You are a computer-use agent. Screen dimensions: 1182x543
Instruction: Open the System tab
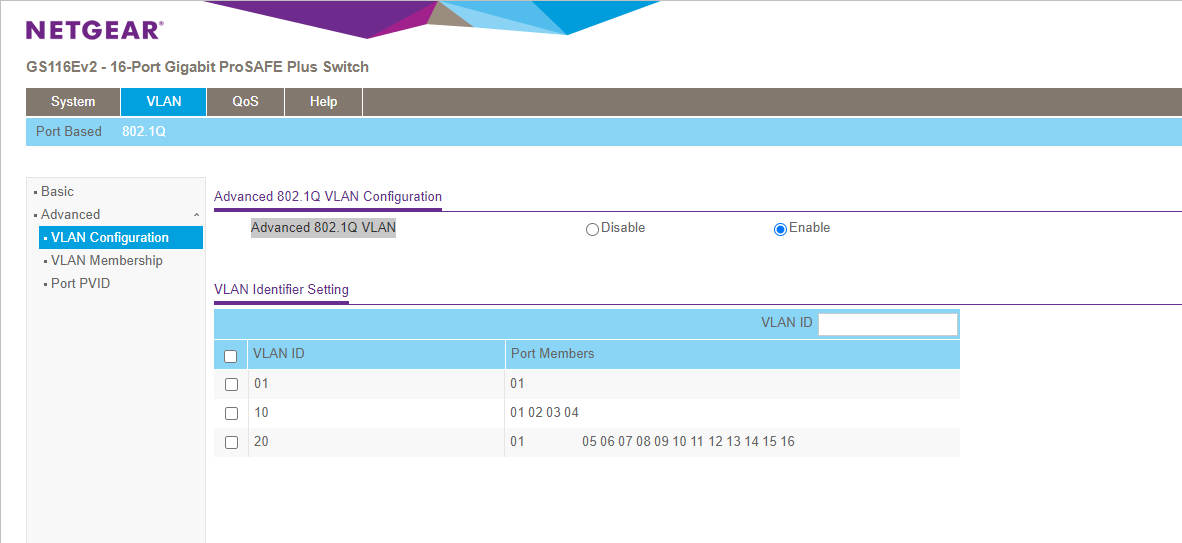point(73,102)
